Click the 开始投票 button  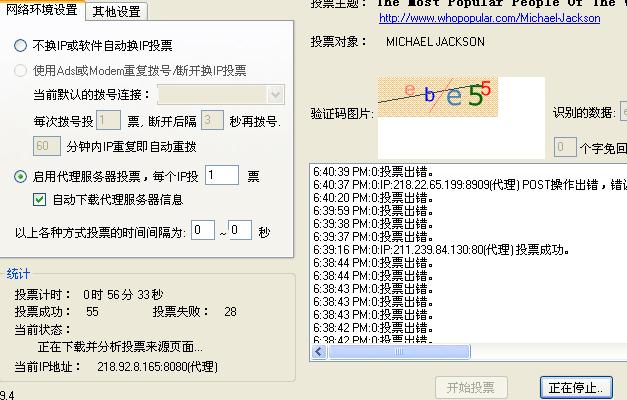[471, 387]
